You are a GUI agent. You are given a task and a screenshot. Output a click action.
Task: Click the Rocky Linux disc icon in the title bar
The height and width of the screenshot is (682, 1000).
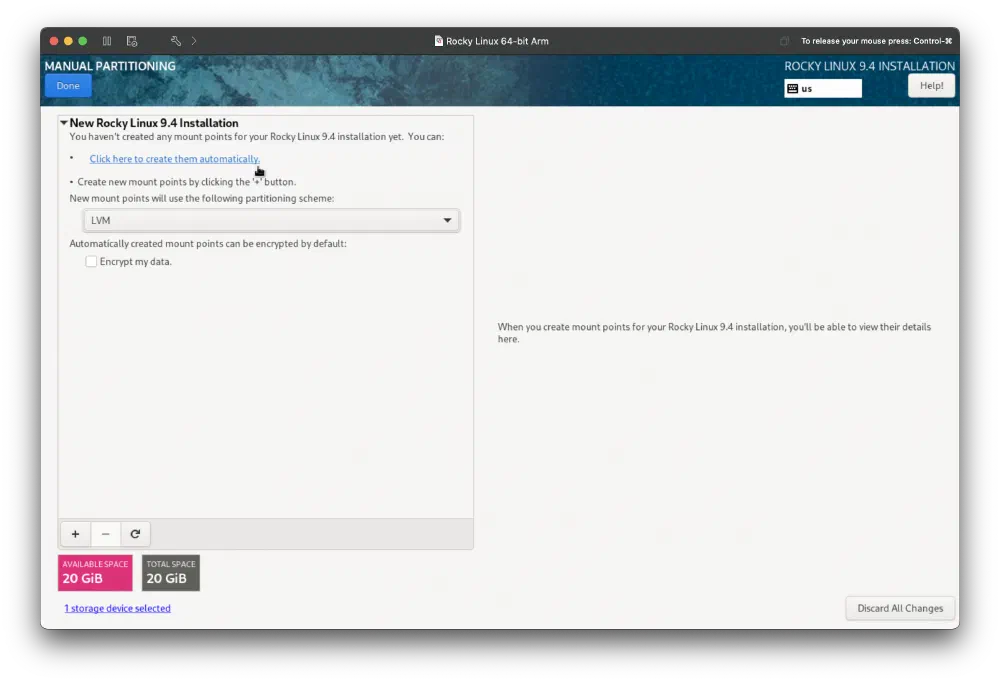pos(437,41)
